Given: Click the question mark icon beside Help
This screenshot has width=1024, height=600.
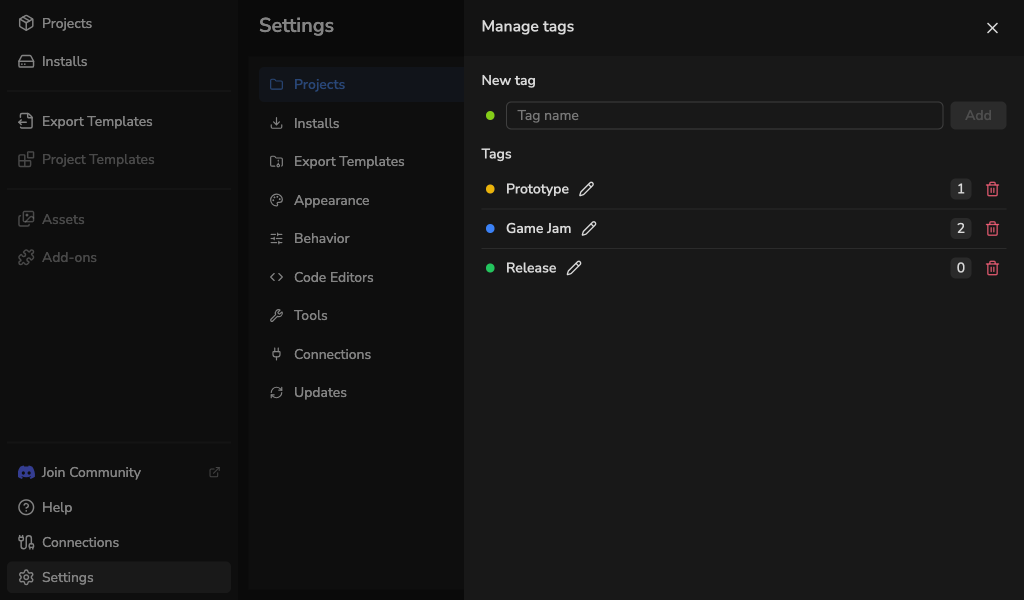Looking at the screenshot, I should pos(26,507).
